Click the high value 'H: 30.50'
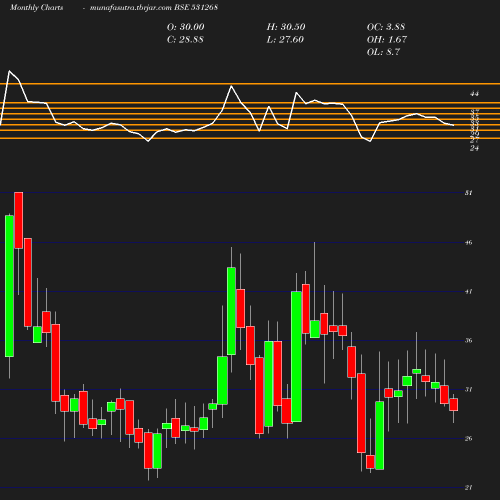Image resolution: width=500 pixels, height=500 pixels. (286, 27)
